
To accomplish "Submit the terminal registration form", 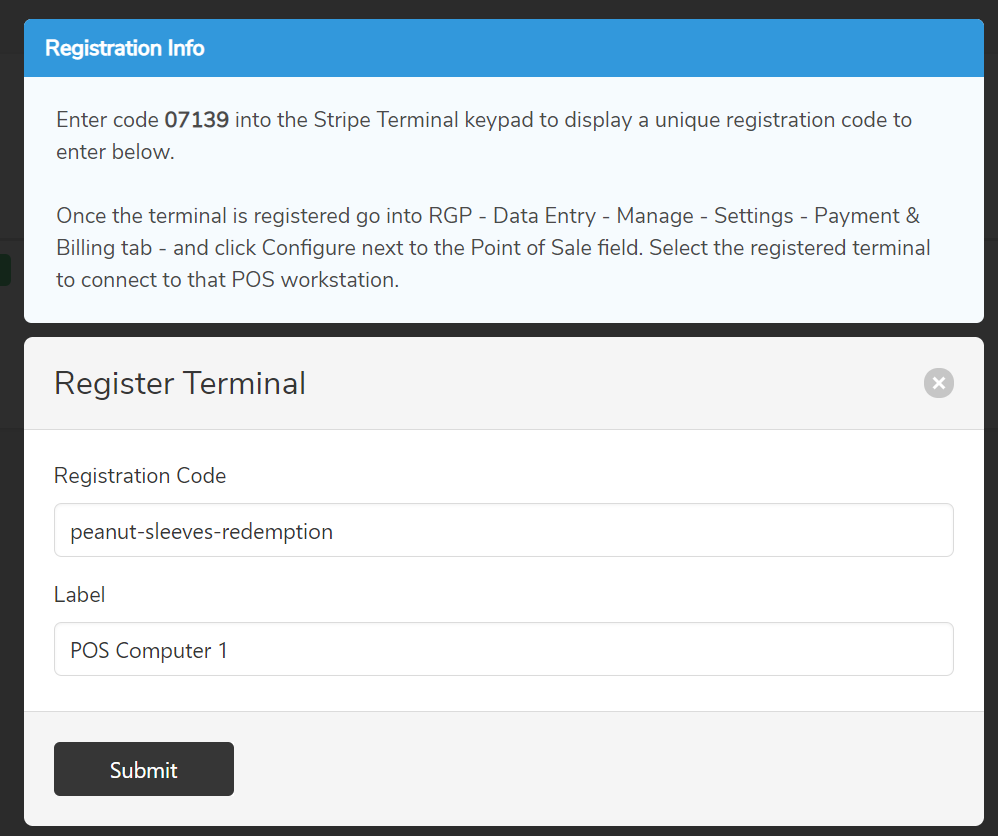I will coord(144,769).
